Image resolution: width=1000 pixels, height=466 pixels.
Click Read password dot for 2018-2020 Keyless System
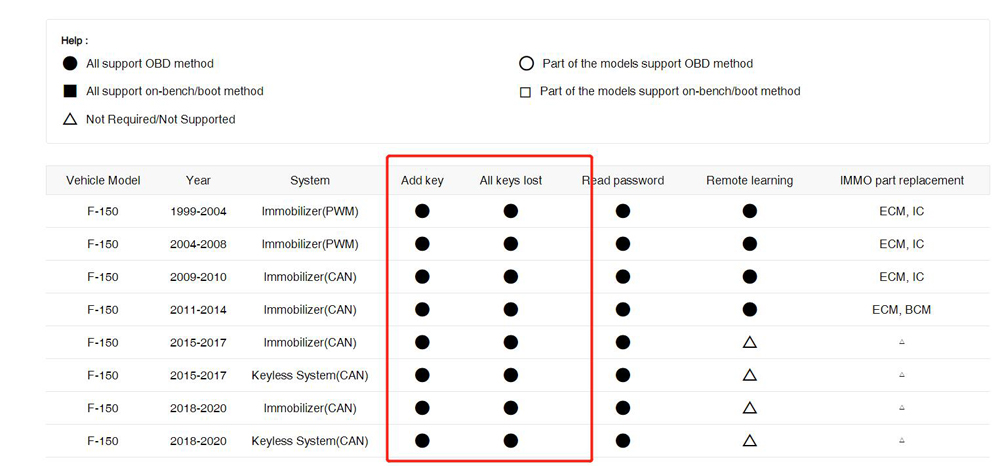pyautogui.click(x=623, y=441)
